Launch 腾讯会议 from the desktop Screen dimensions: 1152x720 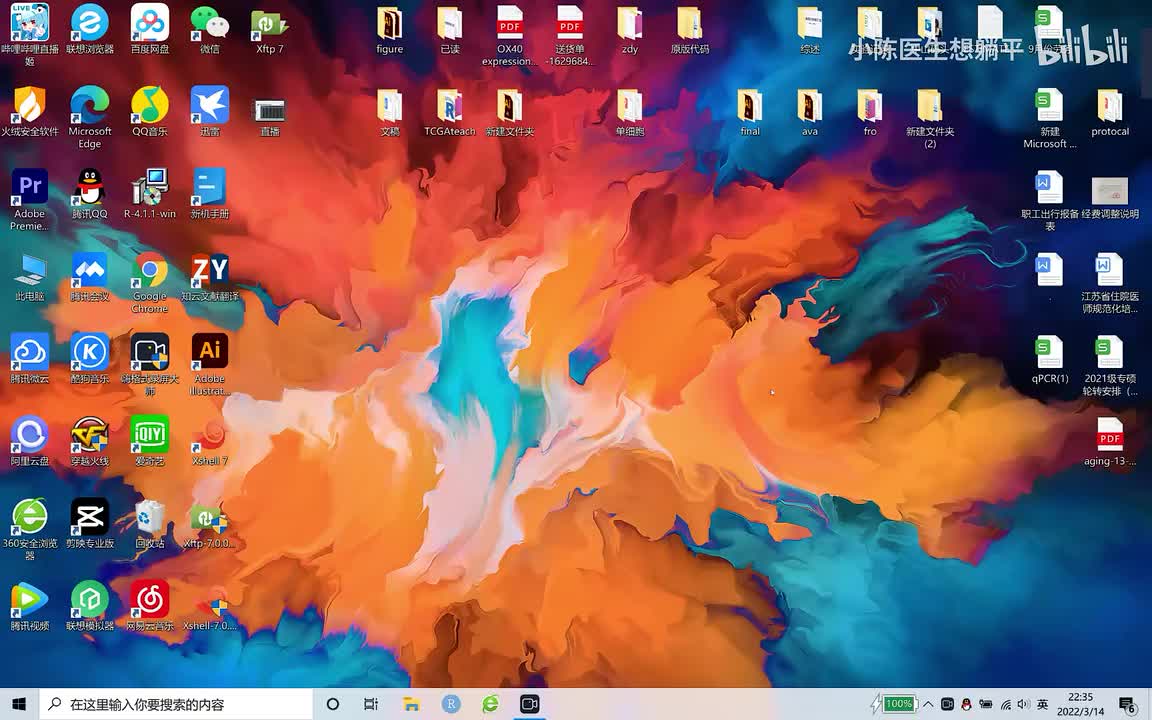[90, 276]
